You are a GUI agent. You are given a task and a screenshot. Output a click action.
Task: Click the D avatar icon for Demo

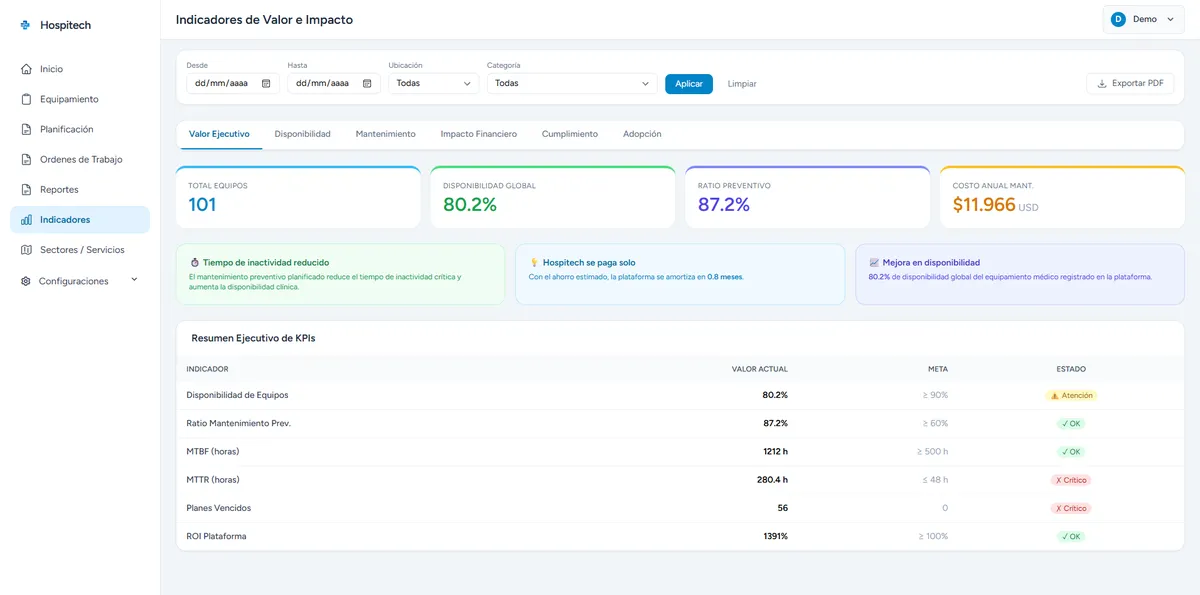(x=1118, y=19)
